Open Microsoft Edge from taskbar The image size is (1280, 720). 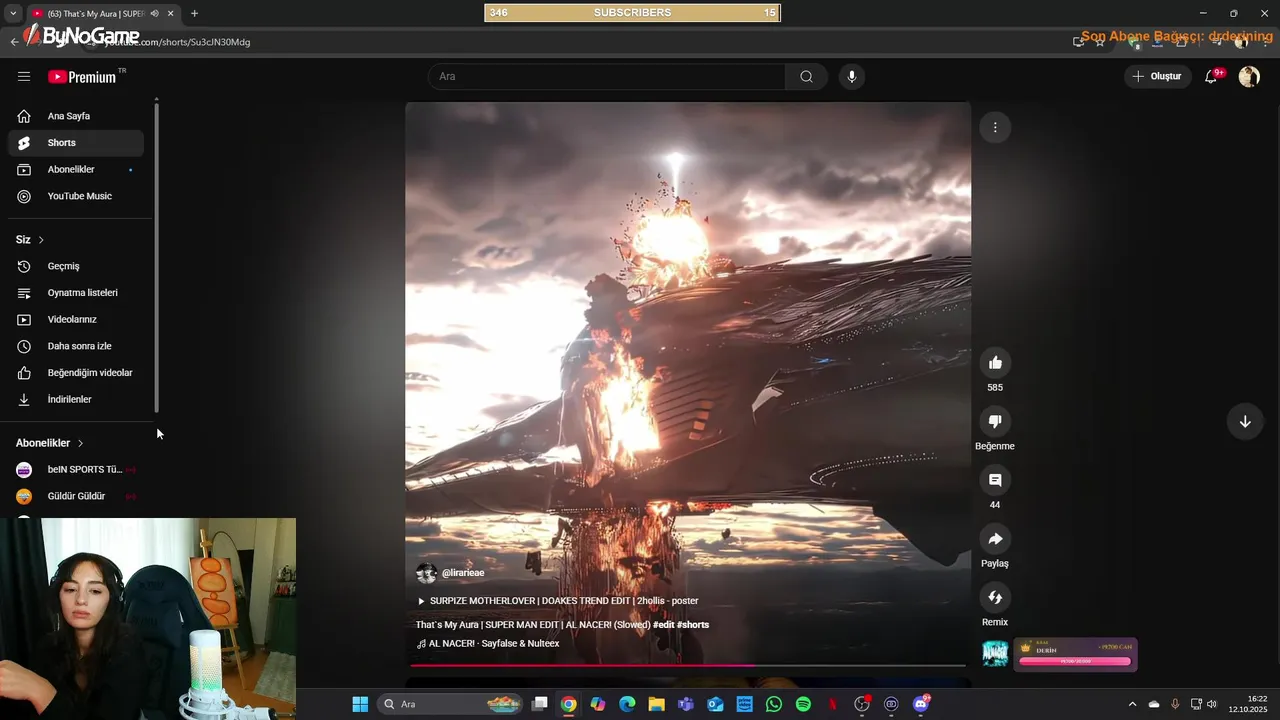click(627, 704)
